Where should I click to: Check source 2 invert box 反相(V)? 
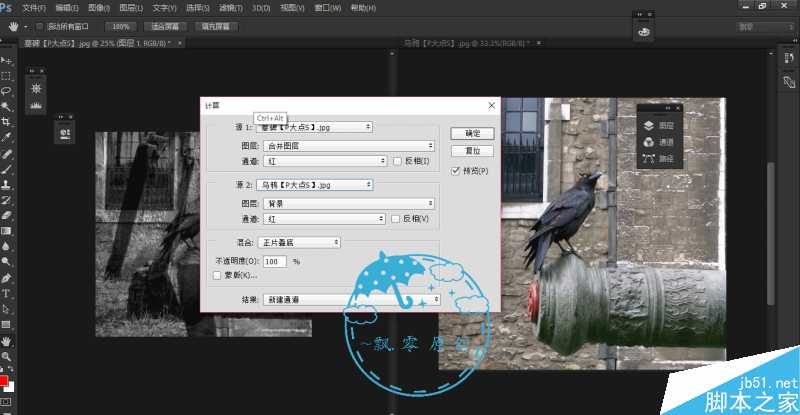pos(395,218)
